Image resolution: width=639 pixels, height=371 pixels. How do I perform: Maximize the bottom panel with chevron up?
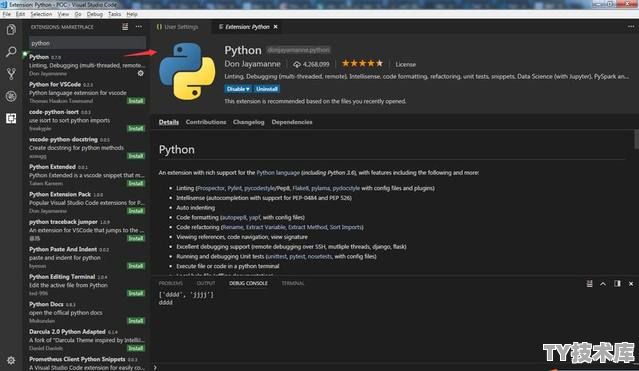point(603,284)
